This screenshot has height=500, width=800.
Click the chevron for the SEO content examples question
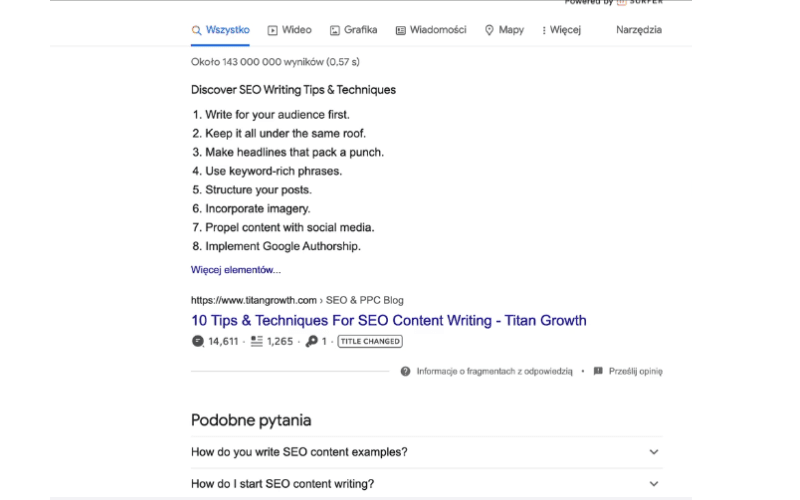pyautogui.click(x=654, y=452)
